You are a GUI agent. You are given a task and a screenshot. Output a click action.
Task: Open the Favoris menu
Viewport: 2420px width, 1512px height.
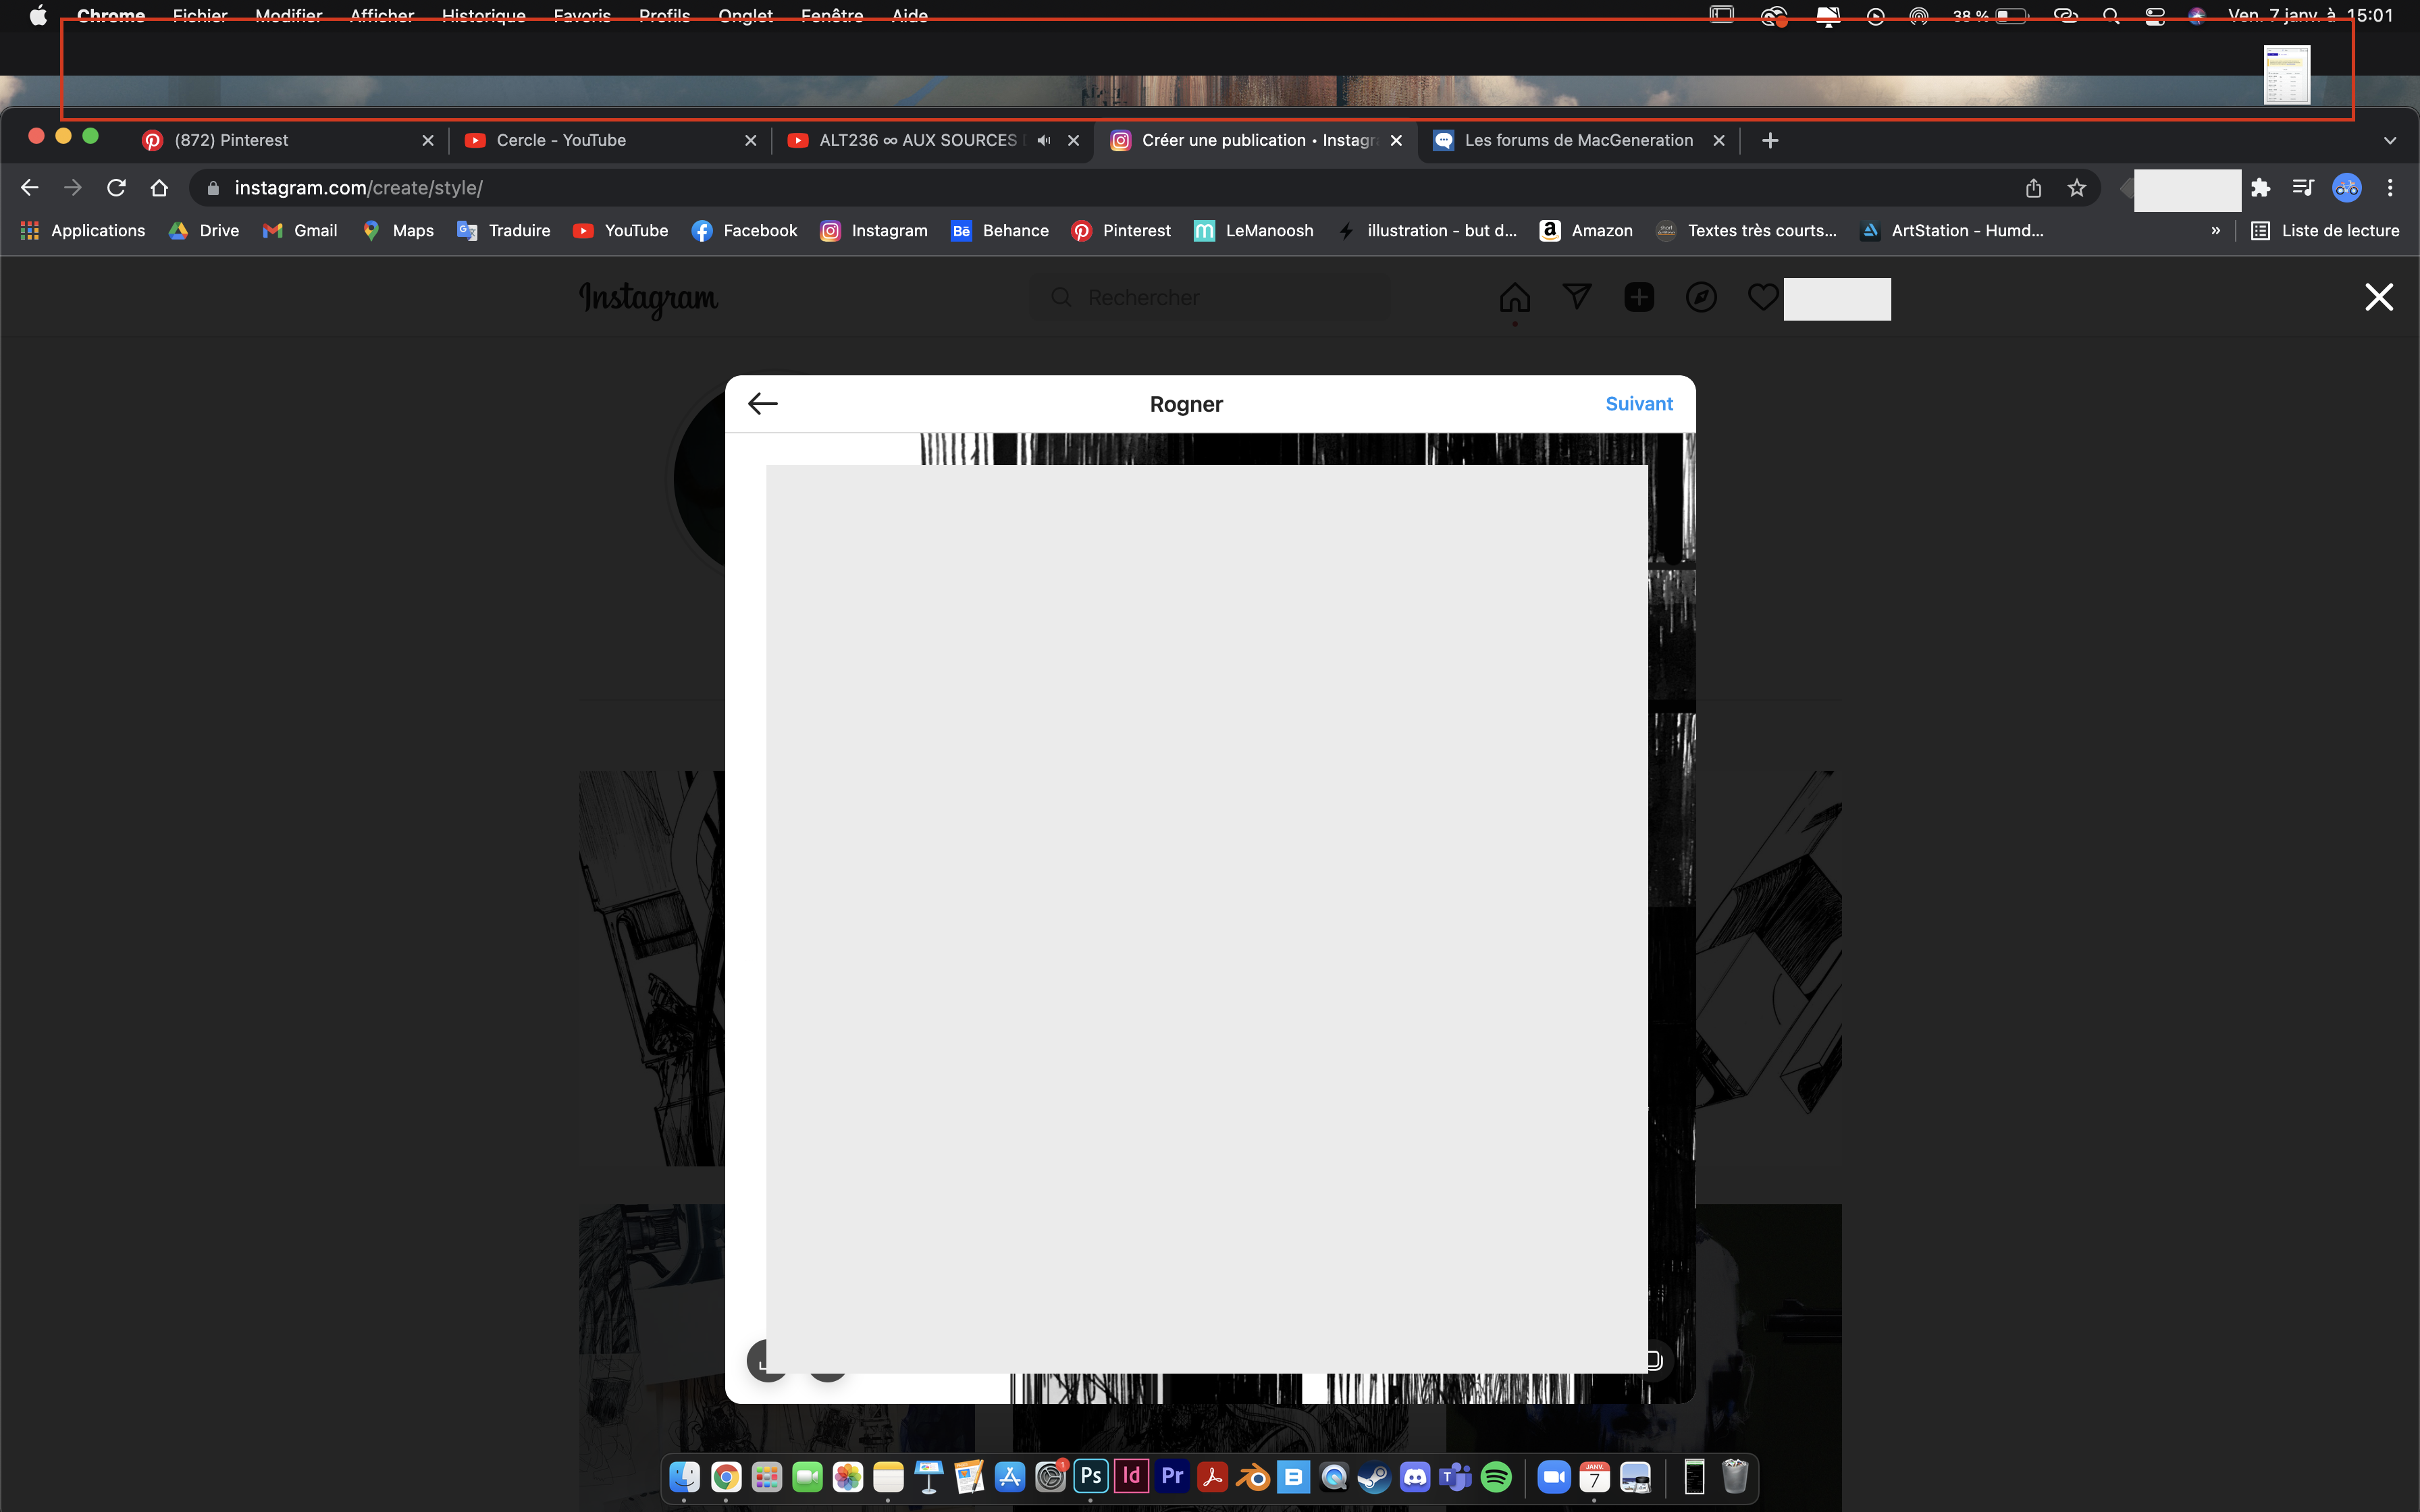[x=582, y=15]
